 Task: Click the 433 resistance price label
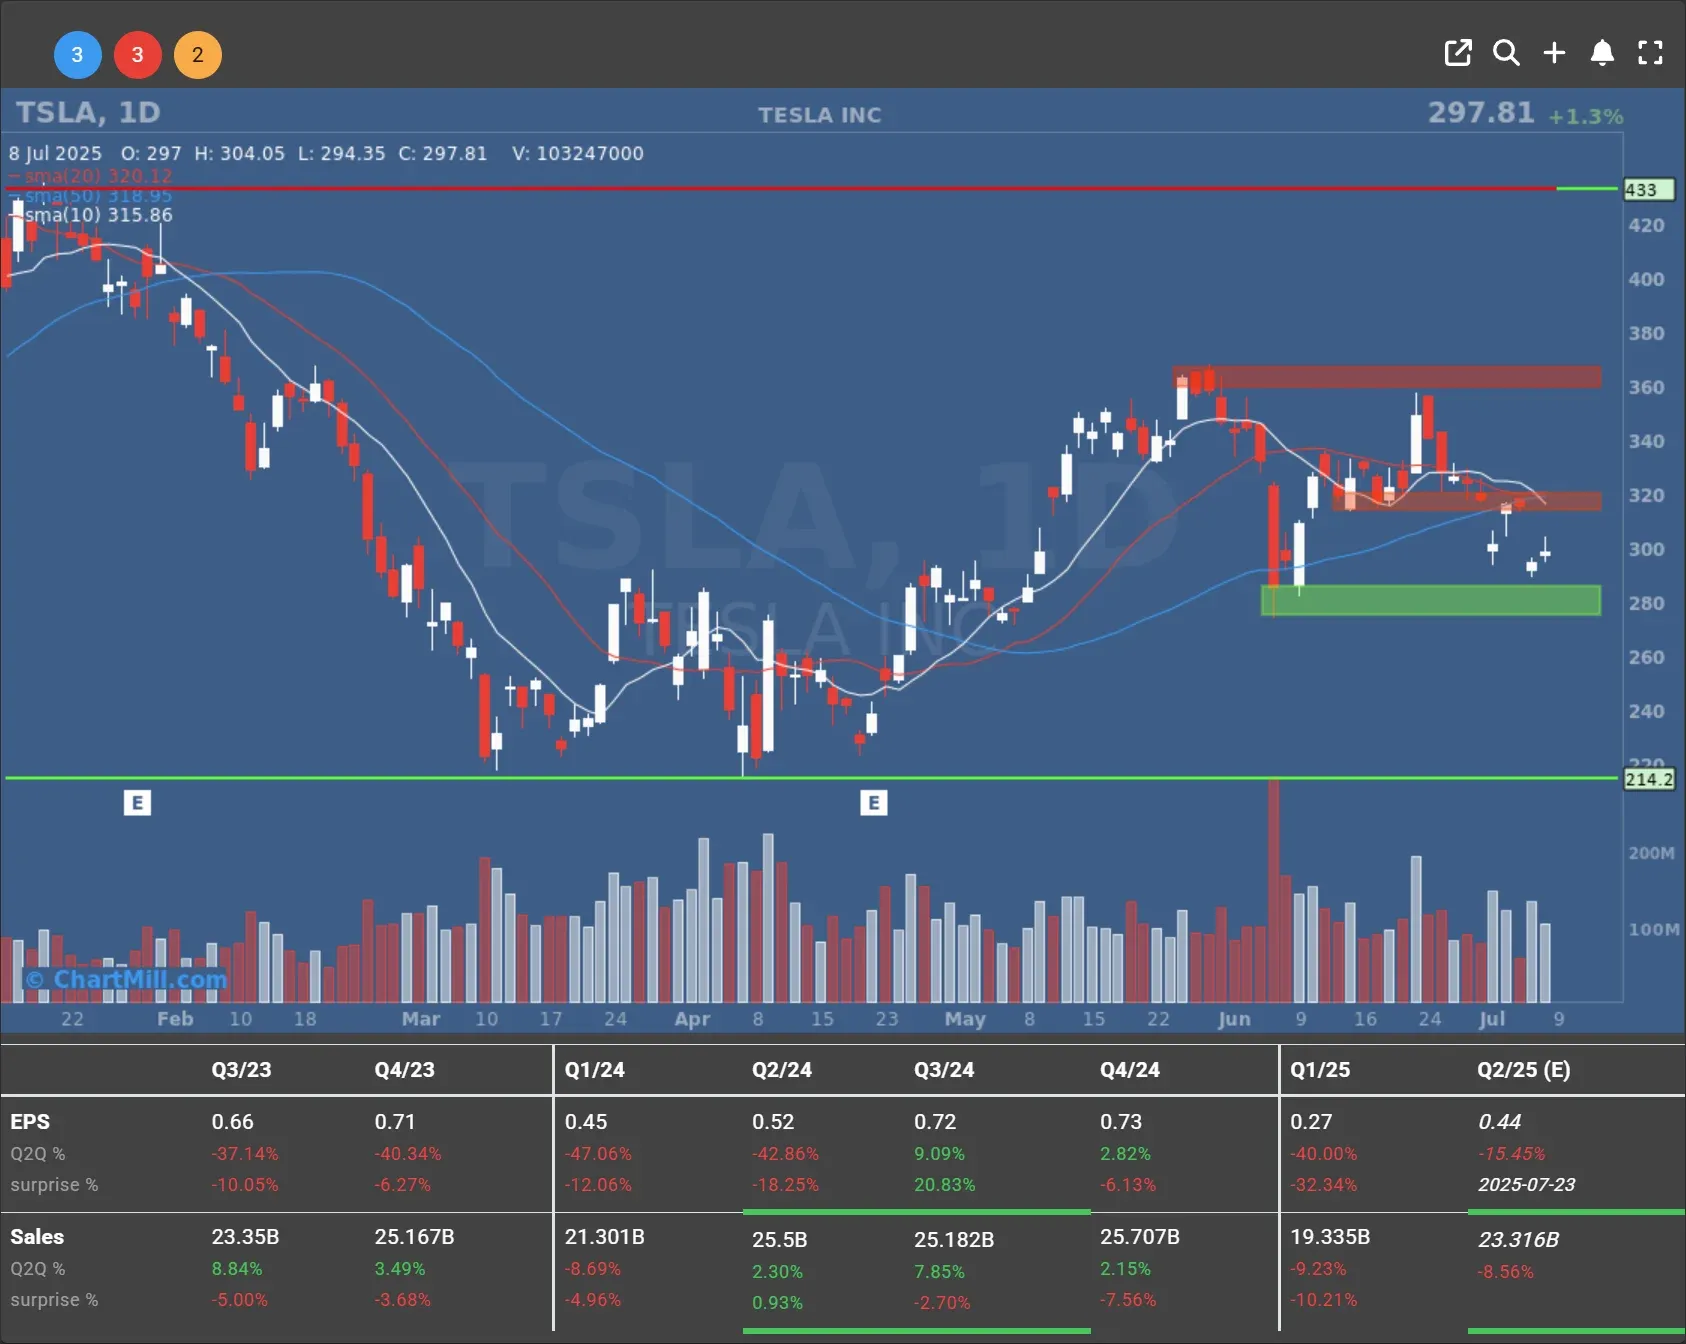point(1648,190)
